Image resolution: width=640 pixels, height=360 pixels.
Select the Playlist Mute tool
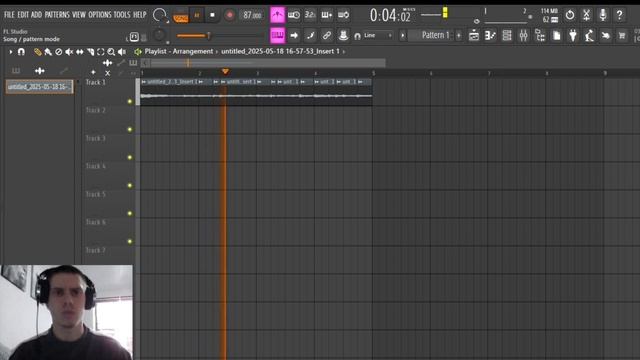(x=69, y=52)
